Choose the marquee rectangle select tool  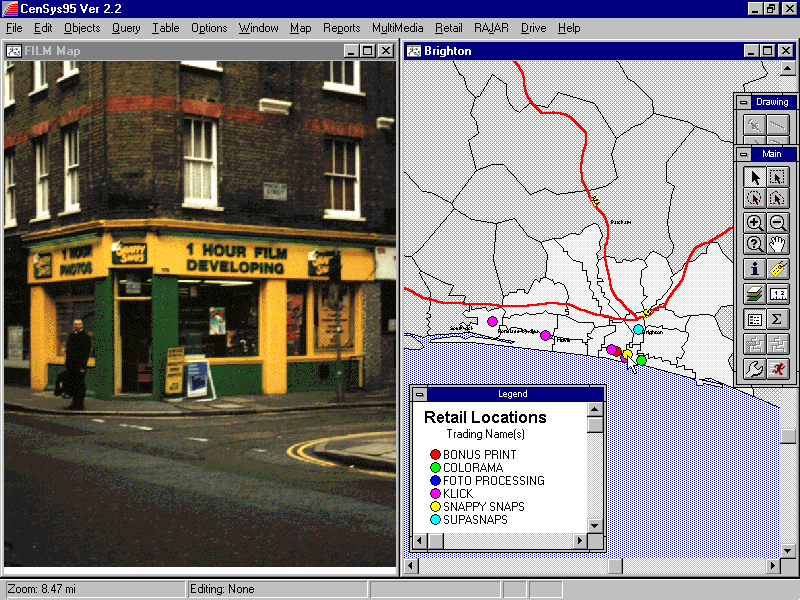tap(778, 177)
